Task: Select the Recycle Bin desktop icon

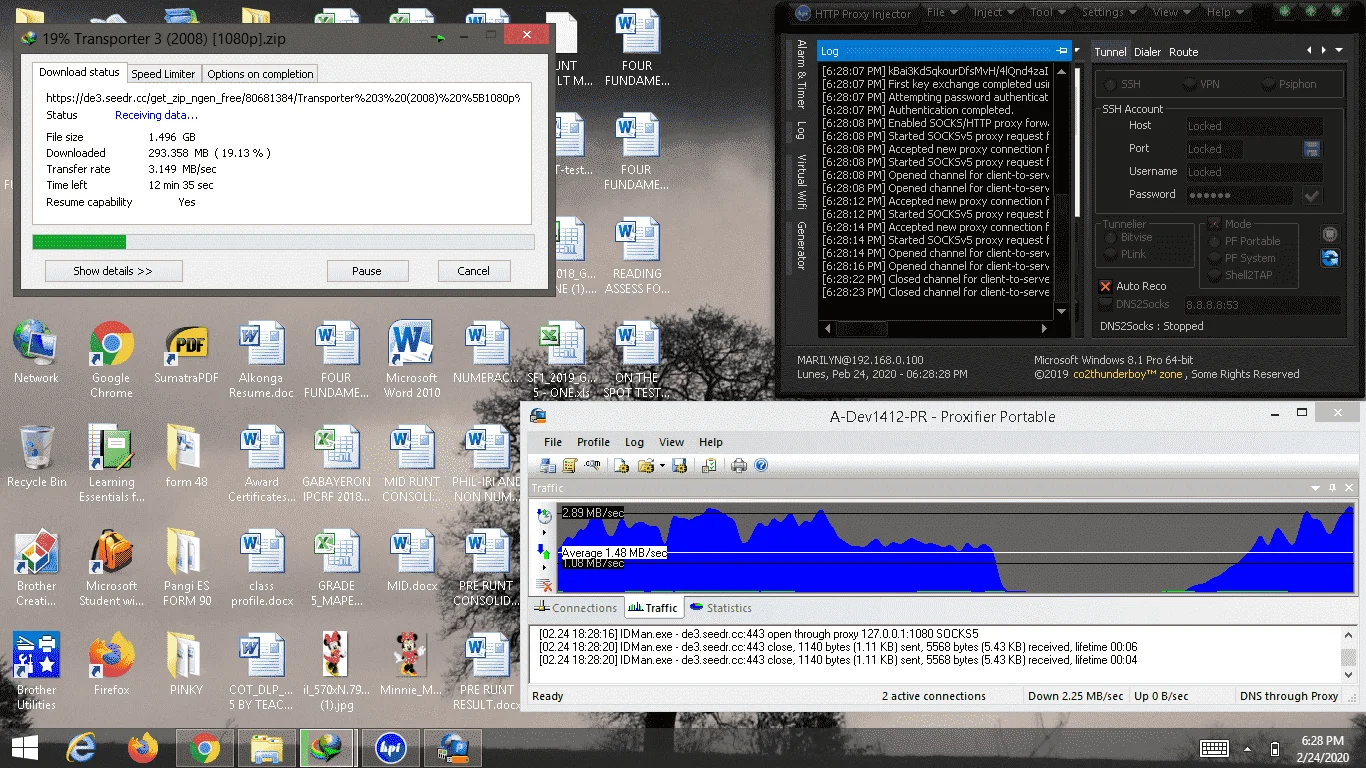Action: [x=36, y=457]
